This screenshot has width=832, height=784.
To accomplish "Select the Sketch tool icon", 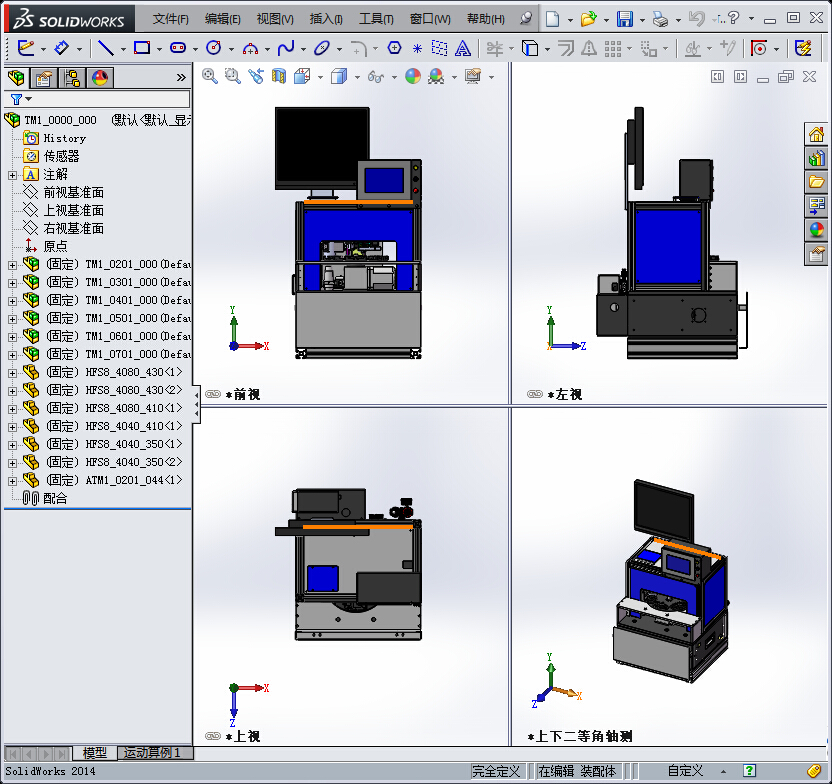I will 25,48.
